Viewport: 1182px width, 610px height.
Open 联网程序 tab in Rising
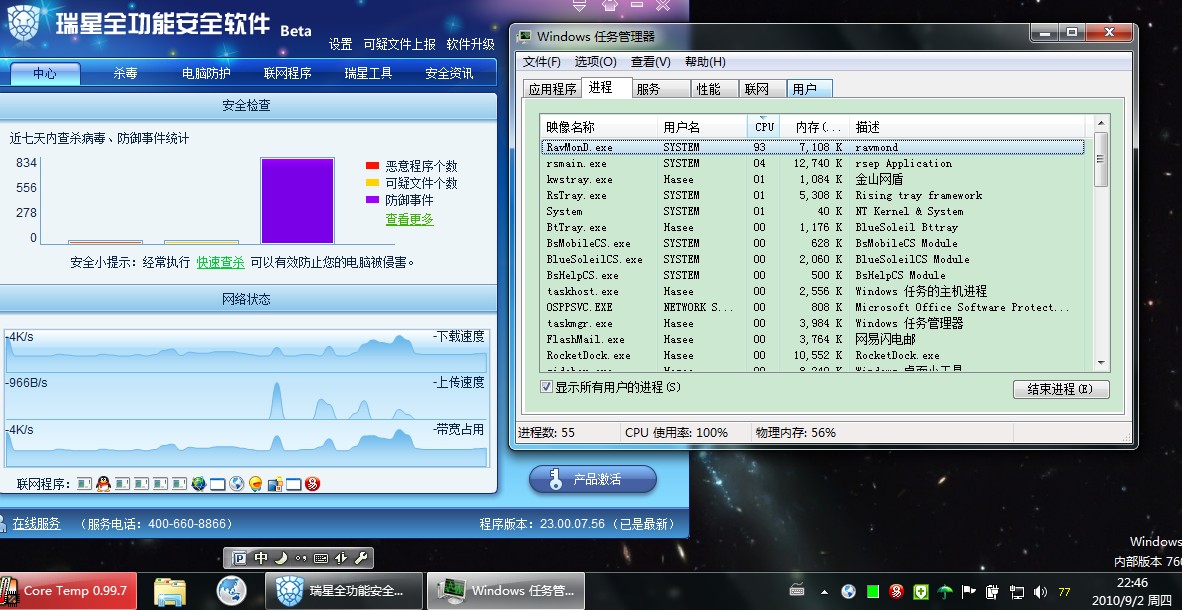pyautogui.click(x=287, y=73)
